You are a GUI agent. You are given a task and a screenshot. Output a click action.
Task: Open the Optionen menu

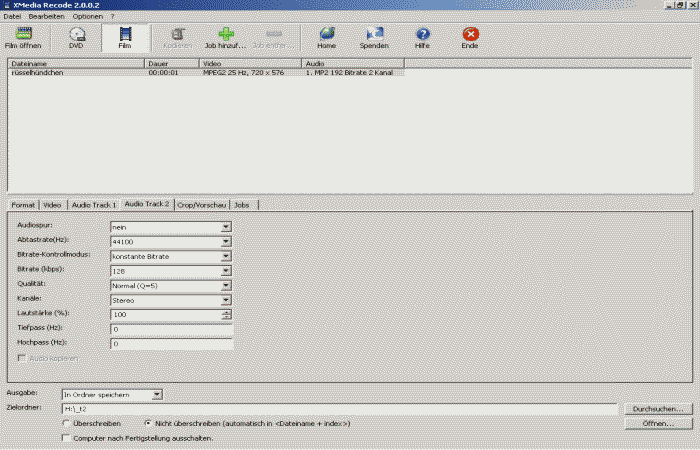tap(87, 17)
